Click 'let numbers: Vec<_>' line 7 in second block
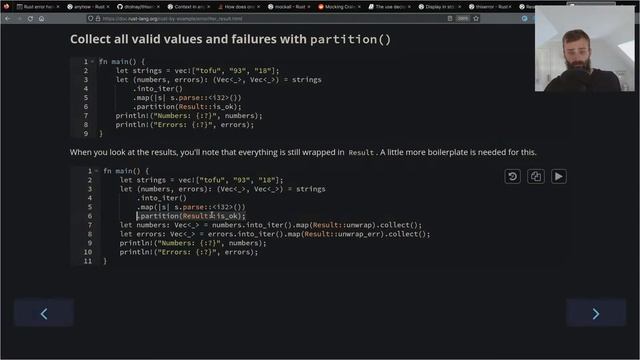The image size is (640, 360). pos(271,225)
